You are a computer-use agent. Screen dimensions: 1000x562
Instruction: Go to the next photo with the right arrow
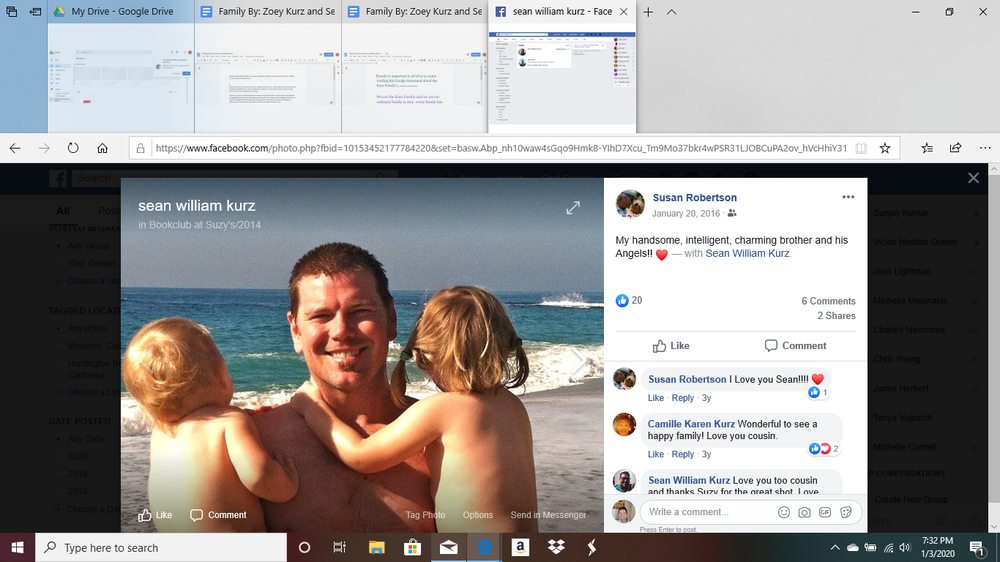coord(577,362)
